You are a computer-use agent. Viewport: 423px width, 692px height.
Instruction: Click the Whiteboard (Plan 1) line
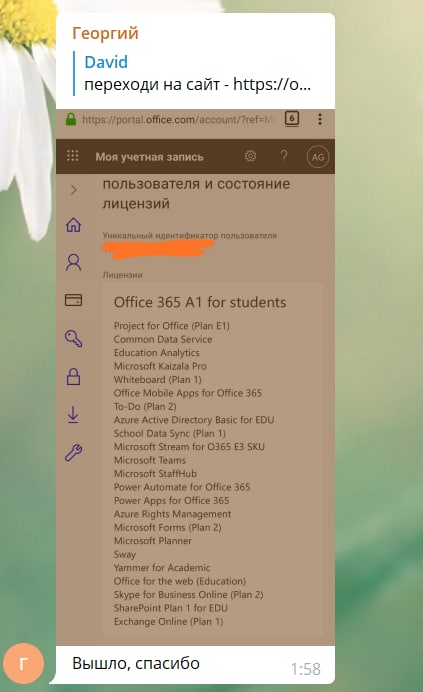tap(158, 380)
